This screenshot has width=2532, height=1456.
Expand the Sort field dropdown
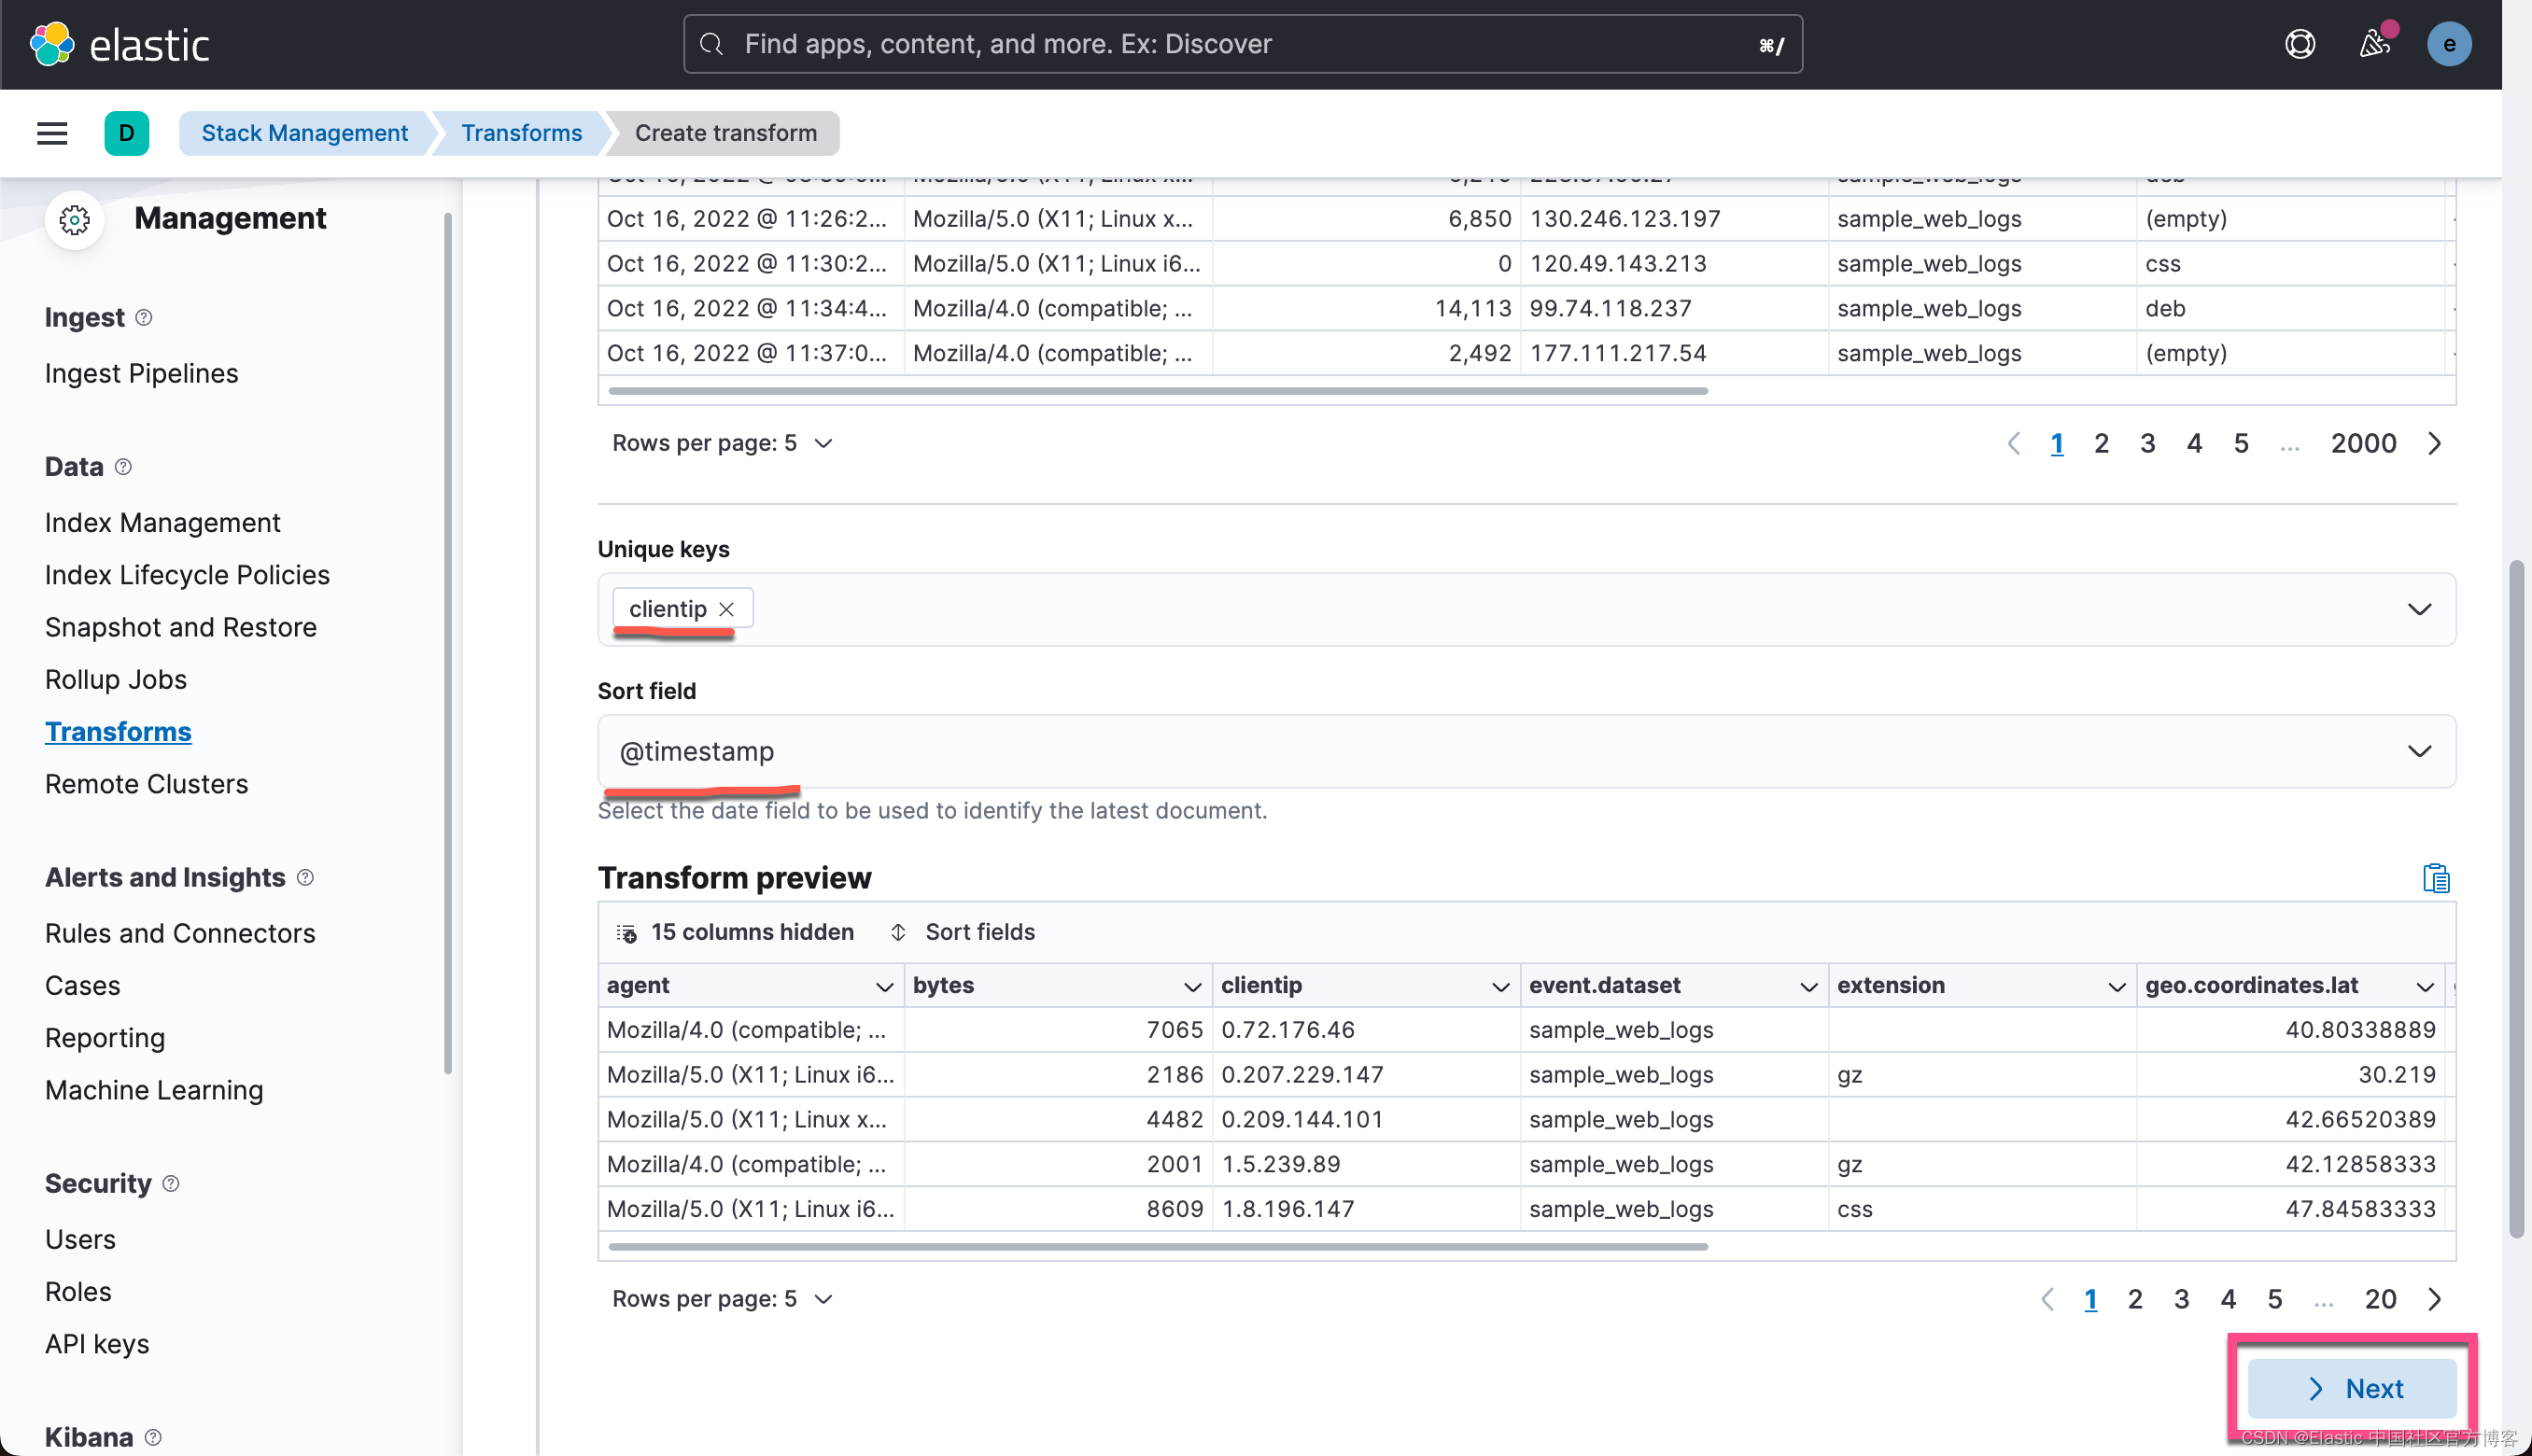tap(2418, 751)
